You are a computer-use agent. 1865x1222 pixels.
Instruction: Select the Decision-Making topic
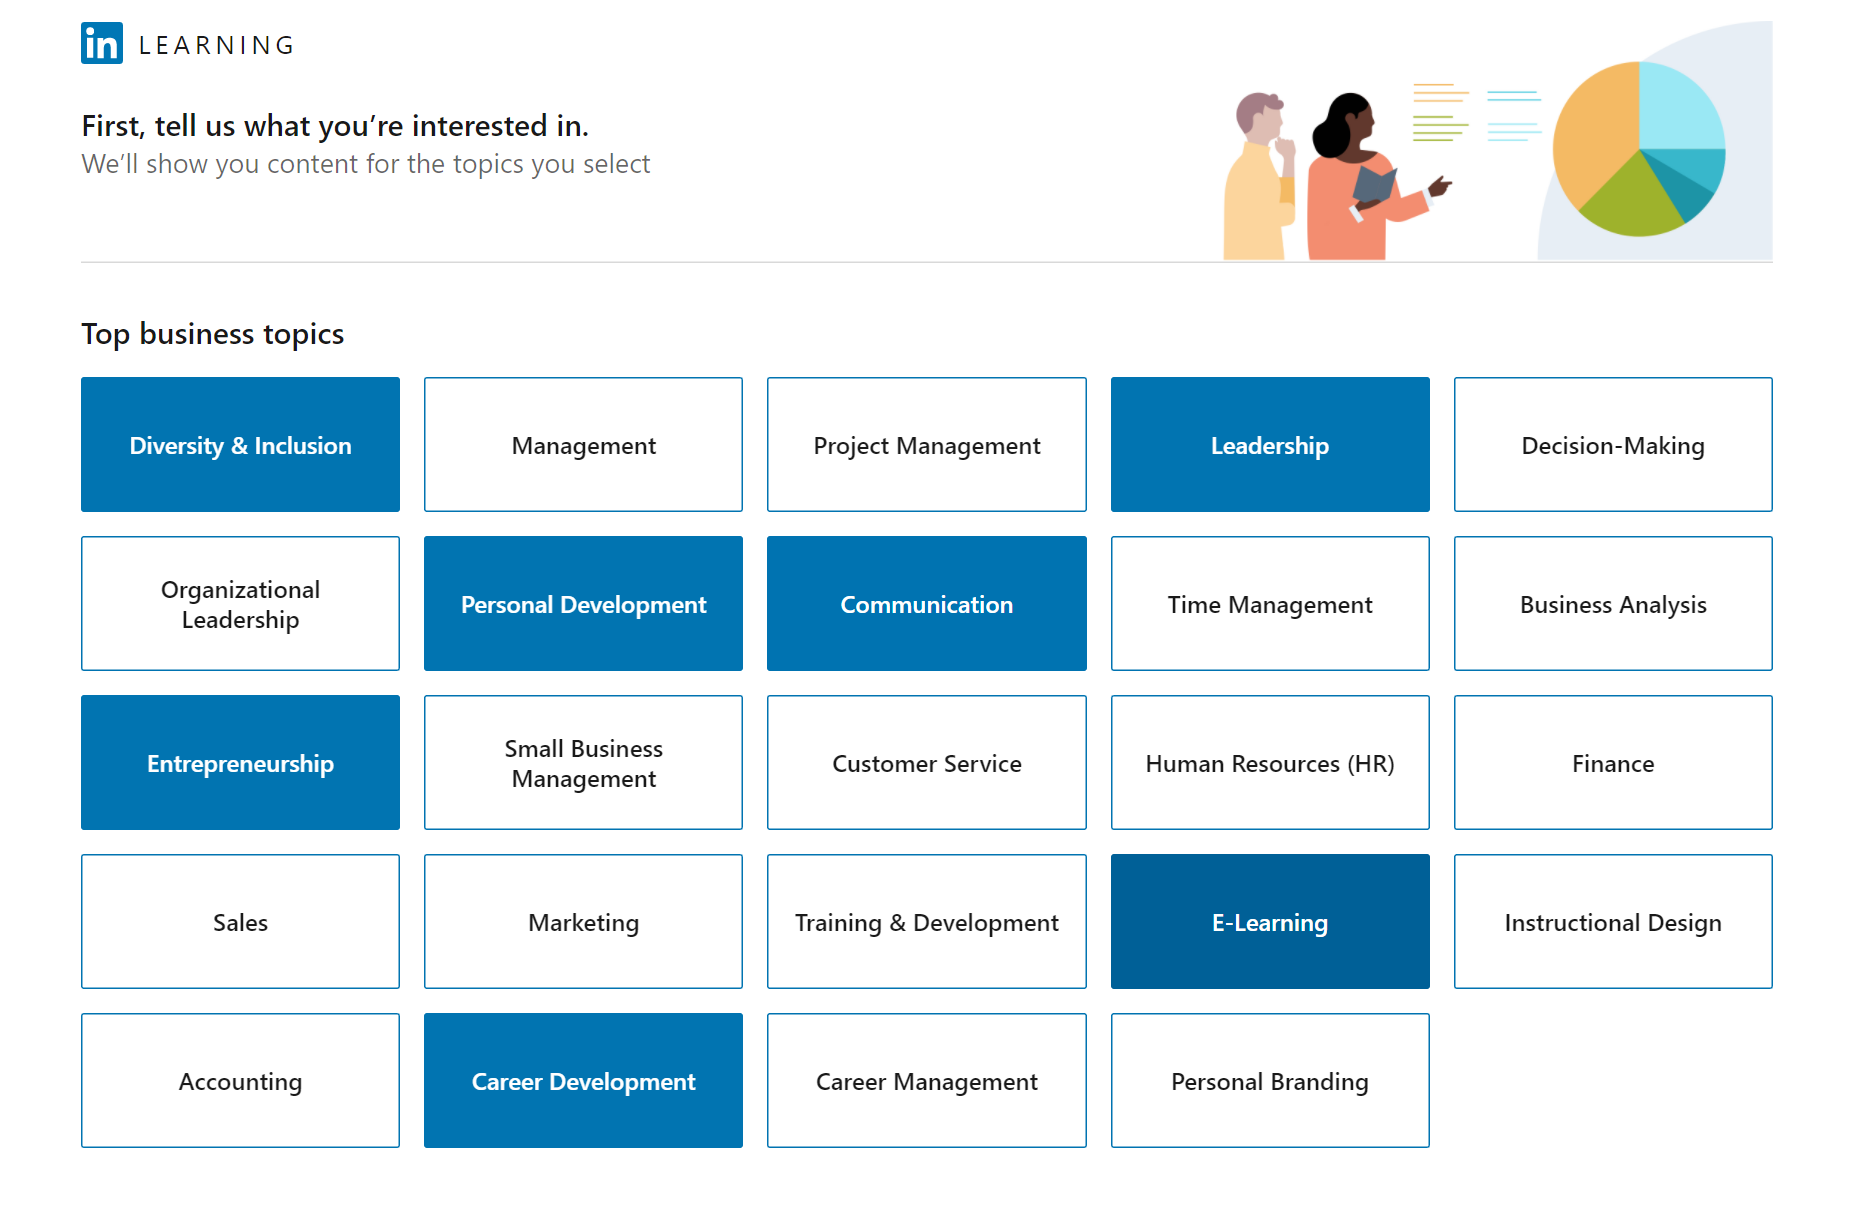[x=1612, y=445]
